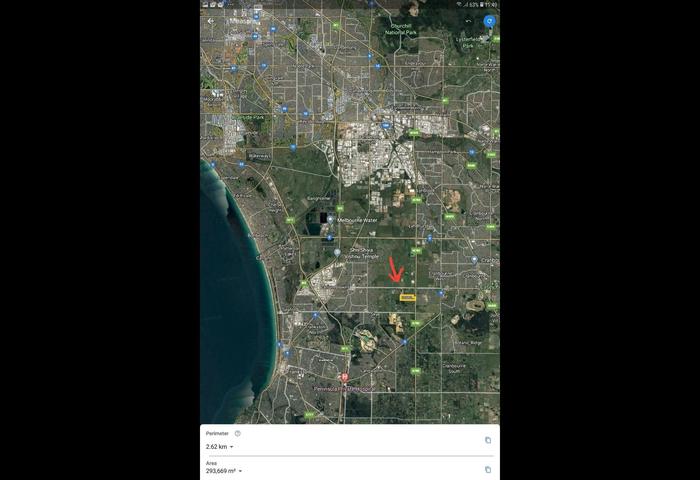Tap the Cranbourne South label
The width and height of the screenshot is (700, 480).
coord(454,368)
